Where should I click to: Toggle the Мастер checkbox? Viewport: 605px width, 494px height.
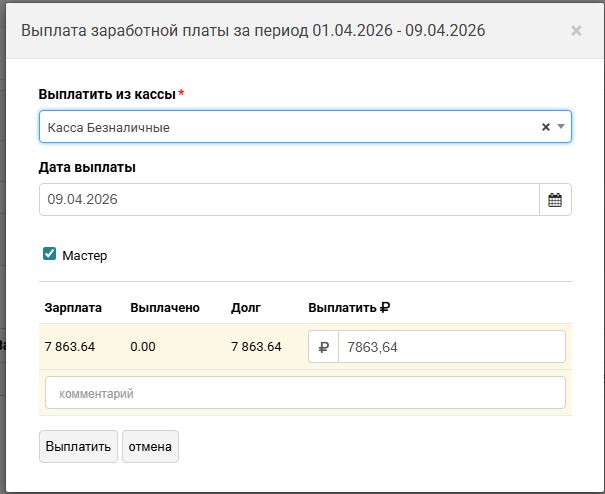[x=49, y=254]
